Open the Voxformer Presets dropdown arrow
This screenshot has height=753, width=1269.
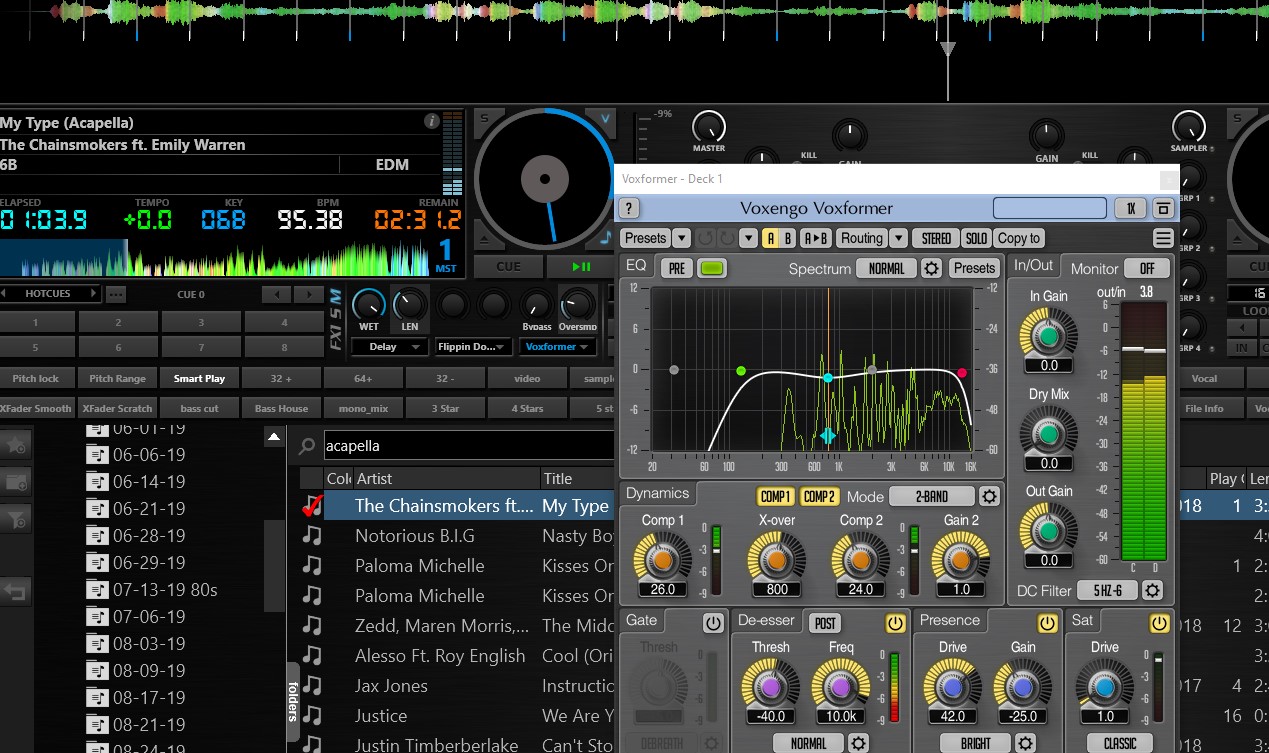pyautogui.click(x=681, y=238)
